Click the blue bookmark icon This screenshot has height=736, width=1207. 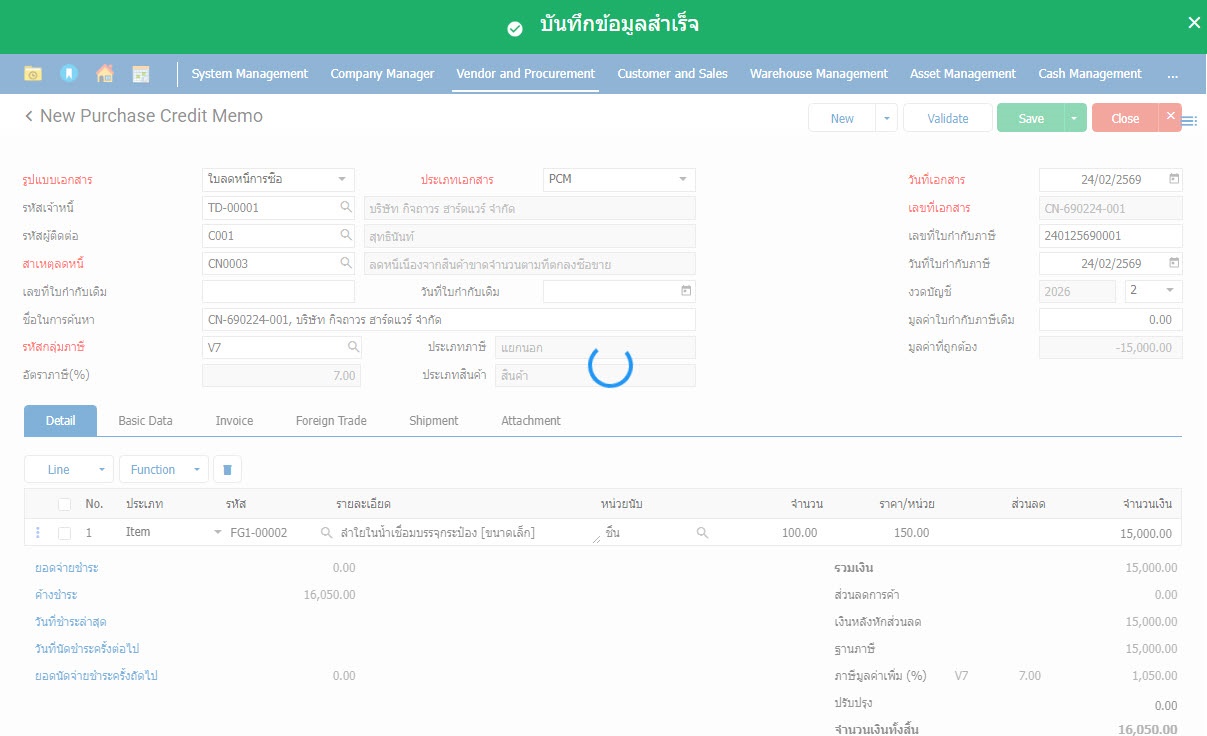[x=68, y=74]
